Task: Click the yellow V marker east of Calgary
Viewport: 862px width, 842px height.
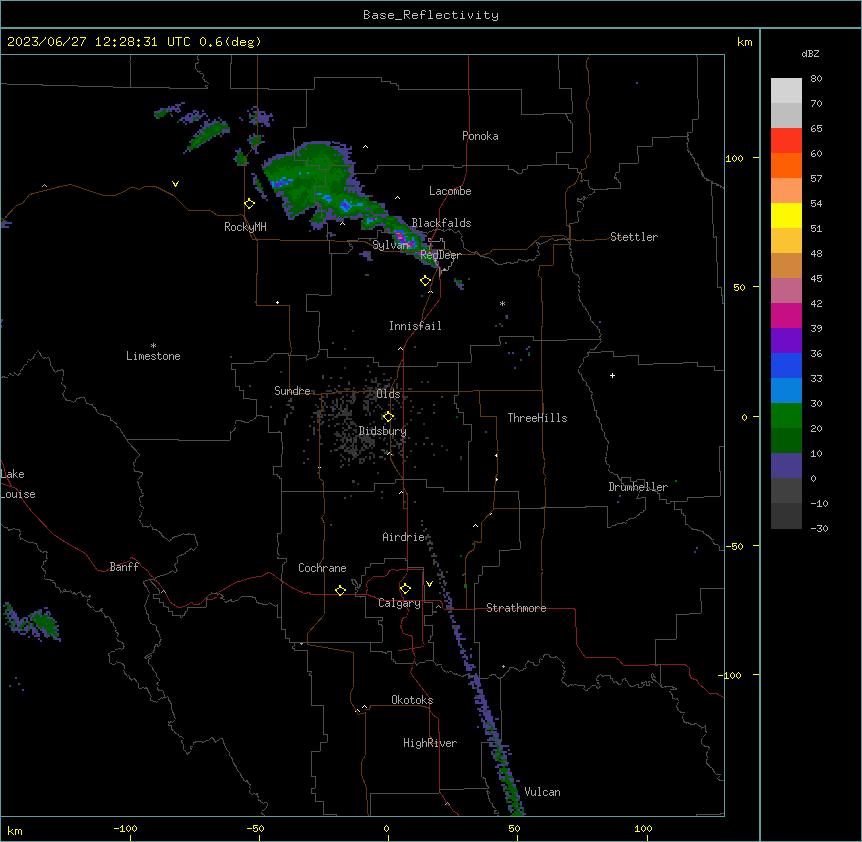Action: [429, 584]
